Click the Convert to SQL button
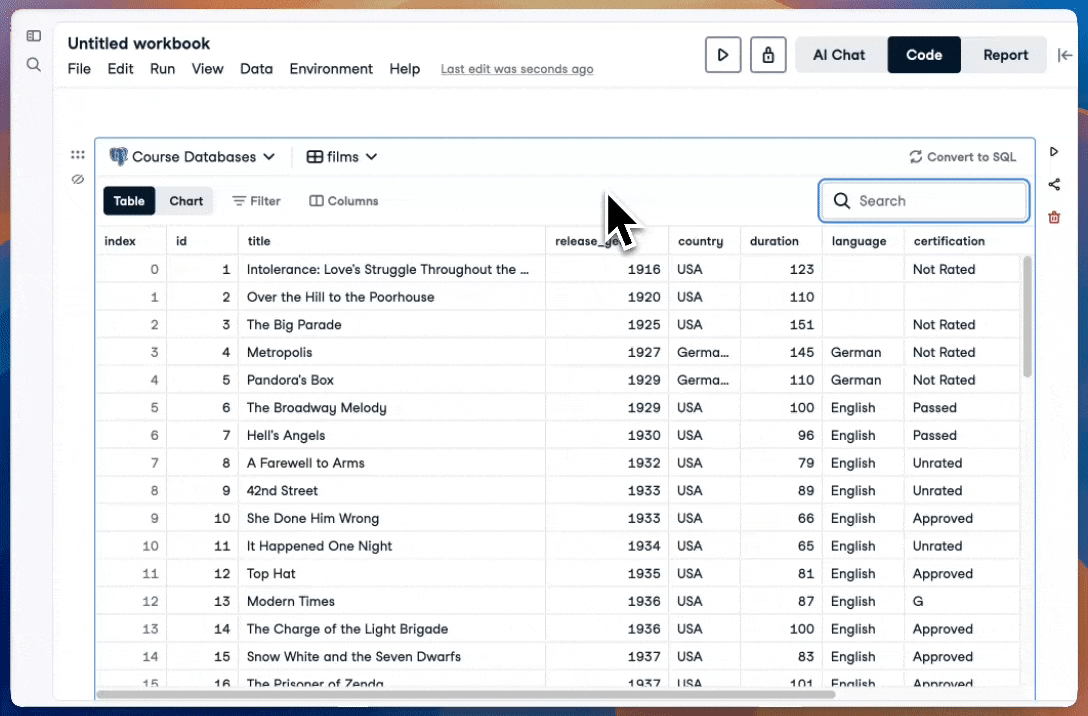The image size is (1088, 716). click(962, 157)
